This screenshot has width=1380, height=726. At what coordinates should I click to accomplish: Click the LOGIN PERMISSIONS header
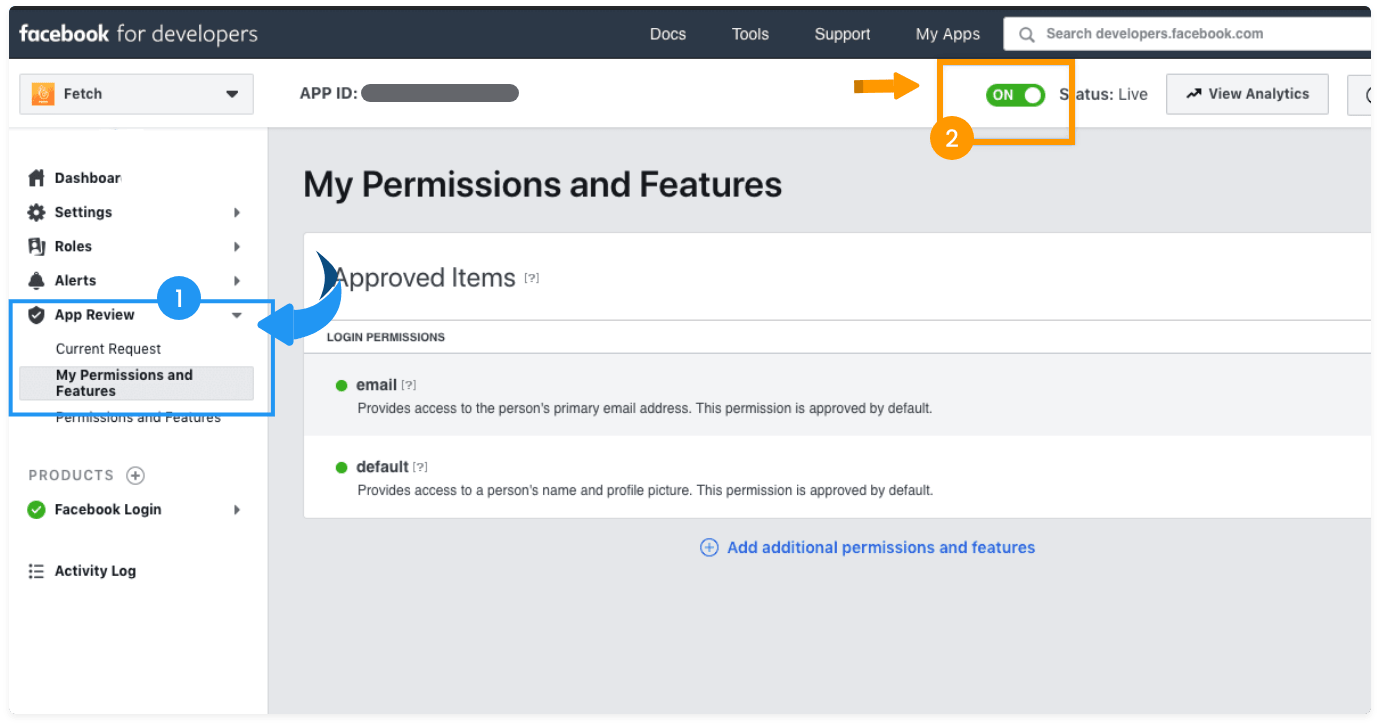pos(386,337)
